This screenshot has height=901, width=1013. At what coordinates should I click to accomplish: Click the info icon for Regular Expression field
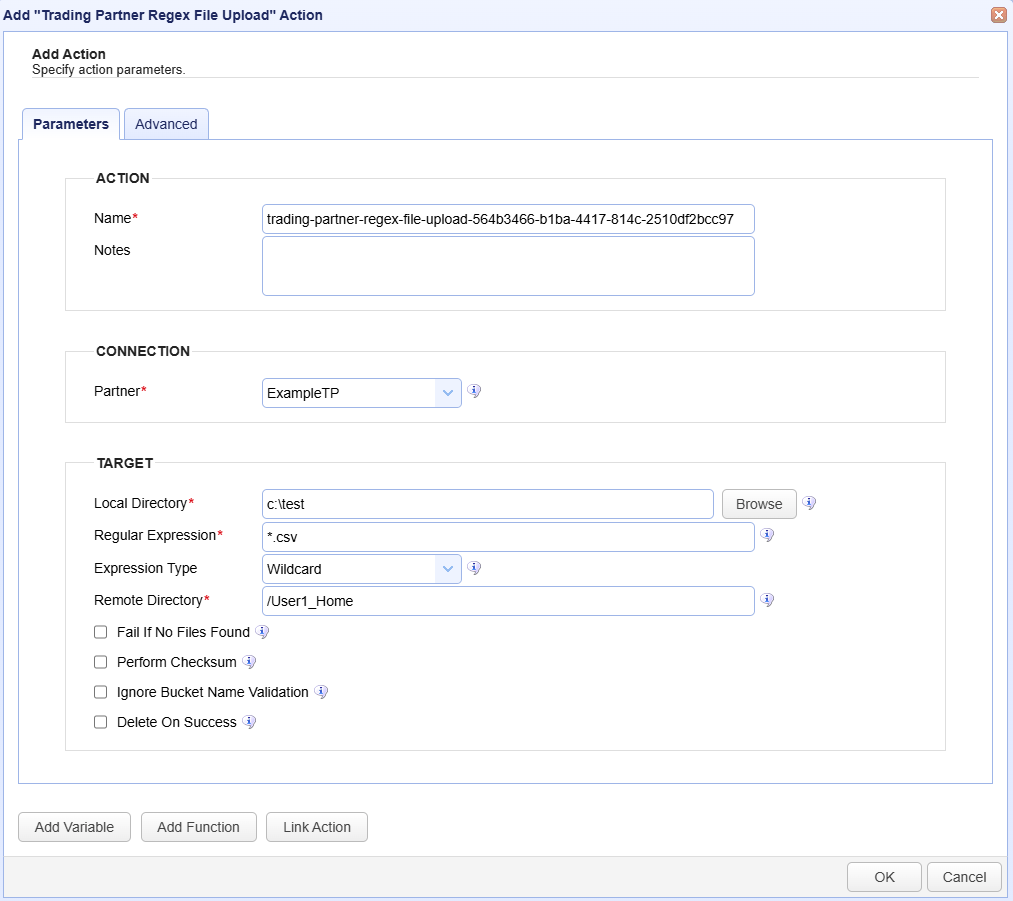767,535
